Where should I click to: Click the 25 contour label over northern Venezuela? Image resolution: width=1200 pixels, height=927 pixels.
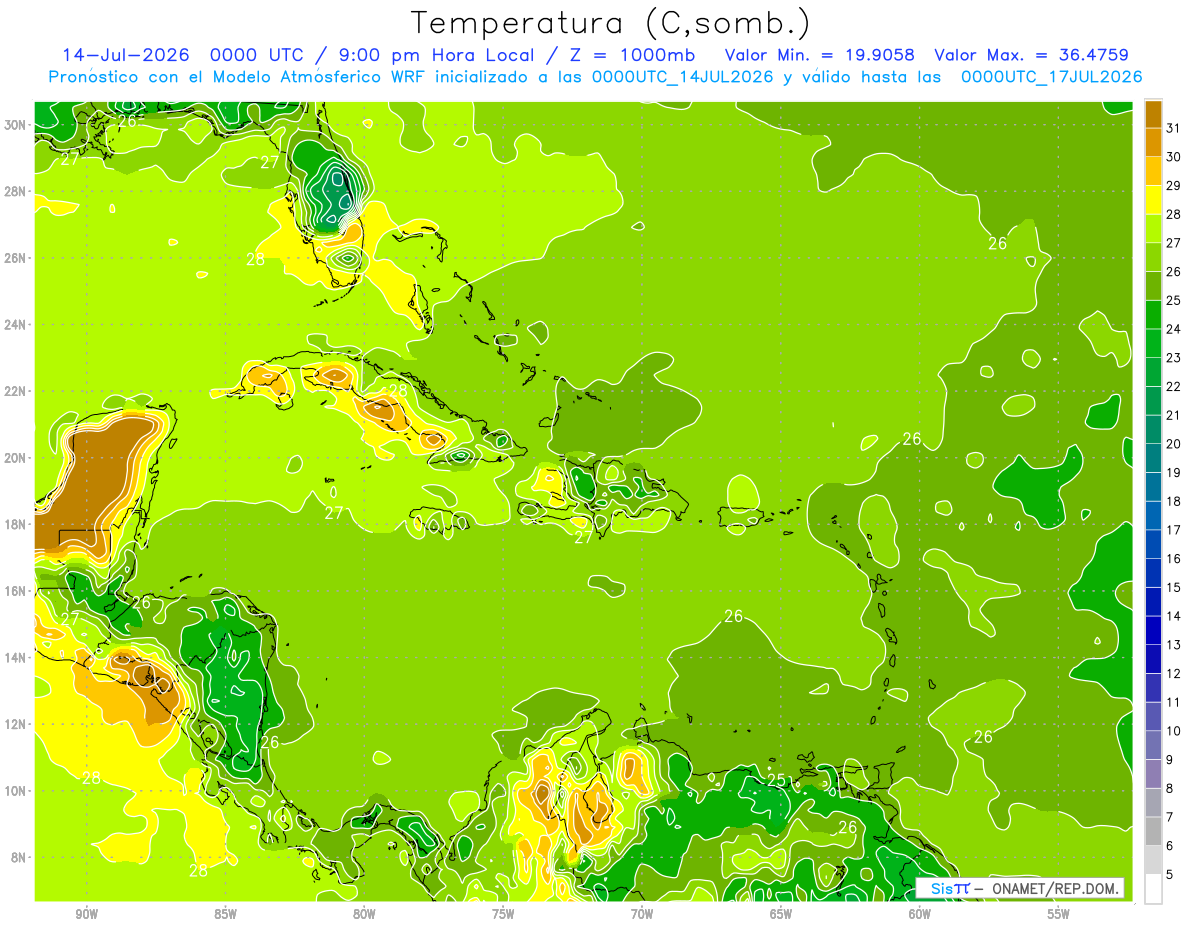777,781
